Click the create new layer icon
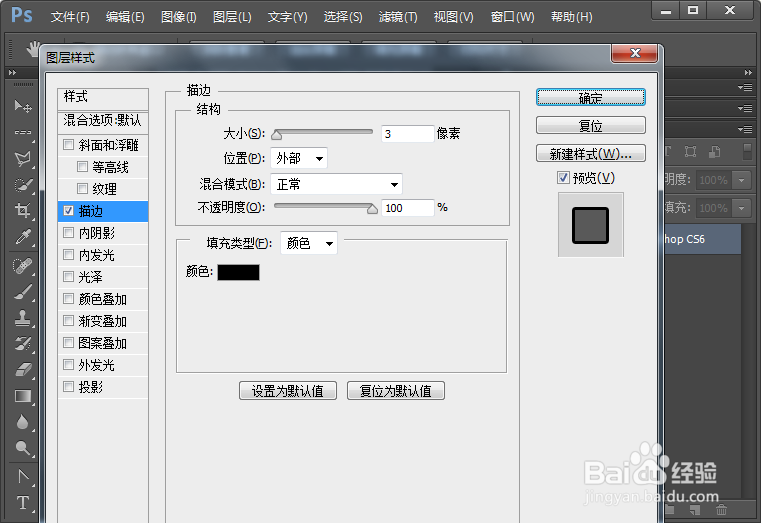 click(x=695, y=510)
